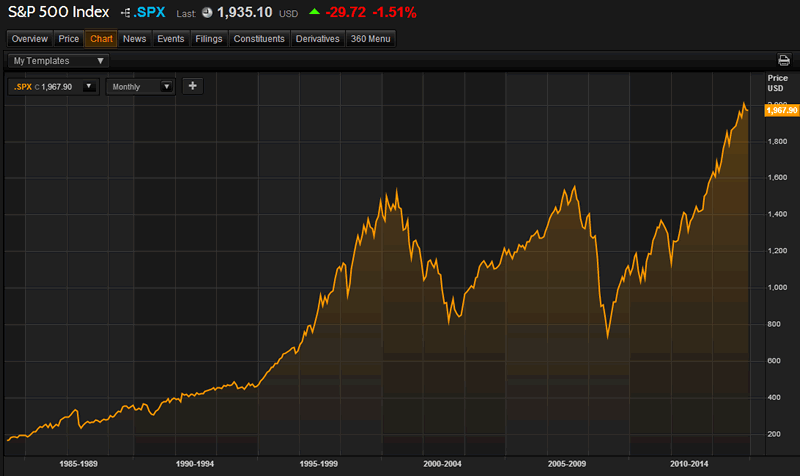Select the Chart tab
800x476 pixels.
point(101,39)
